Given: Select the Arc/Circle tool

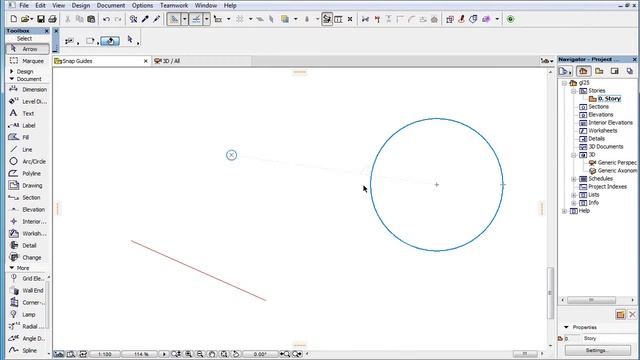Looking at the screenshot, I should (x=28, y=161).
